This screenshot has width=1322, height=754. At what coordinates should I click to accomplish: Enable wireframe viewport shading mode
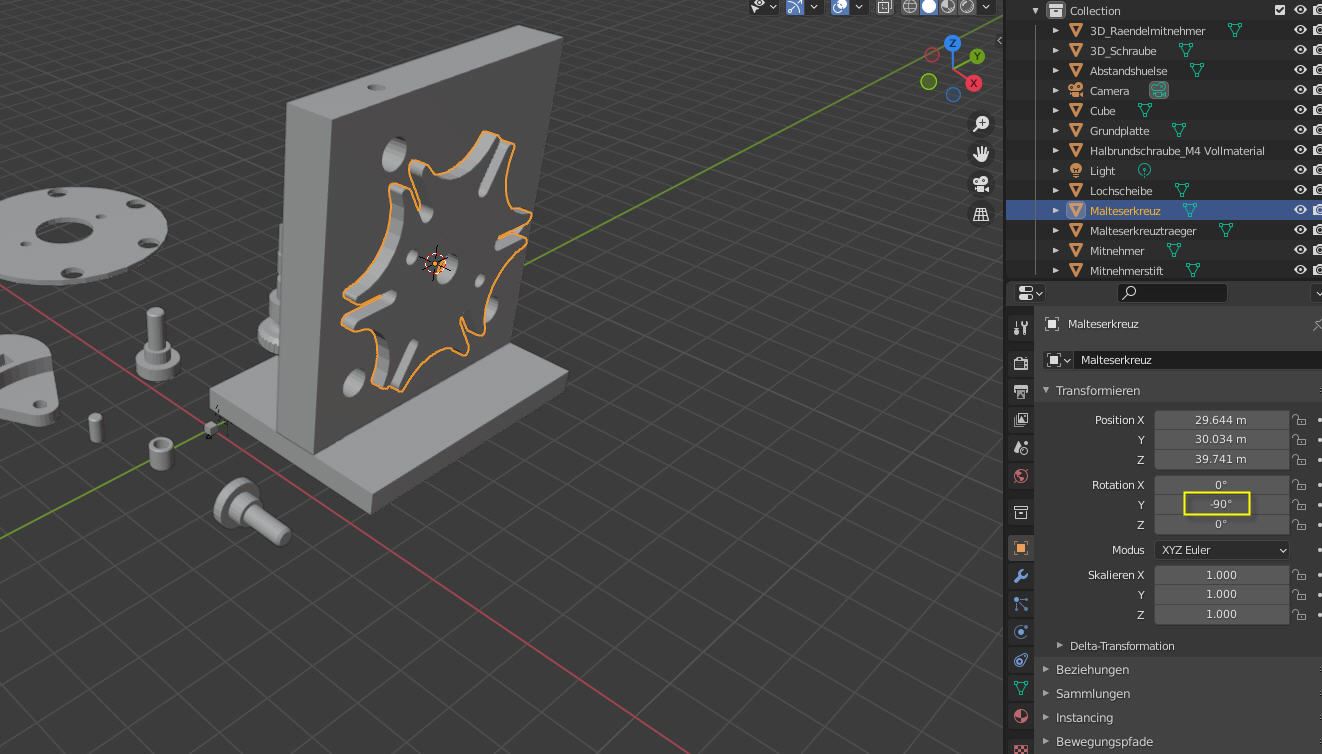pos(910,7)
